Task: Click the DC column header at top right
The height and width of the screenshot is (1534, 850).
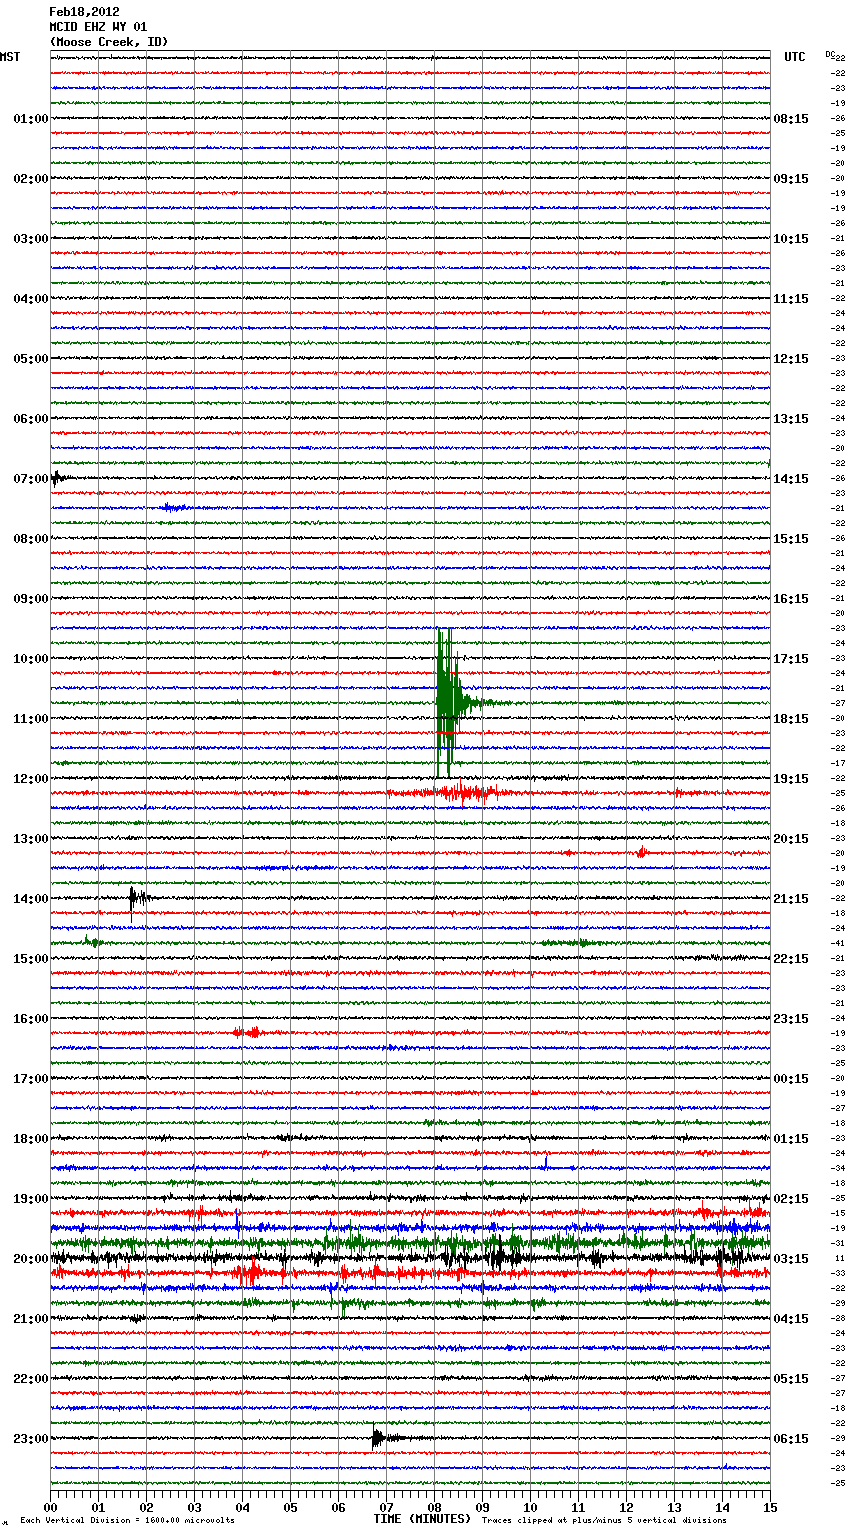Action: click(x=830, y=54)
